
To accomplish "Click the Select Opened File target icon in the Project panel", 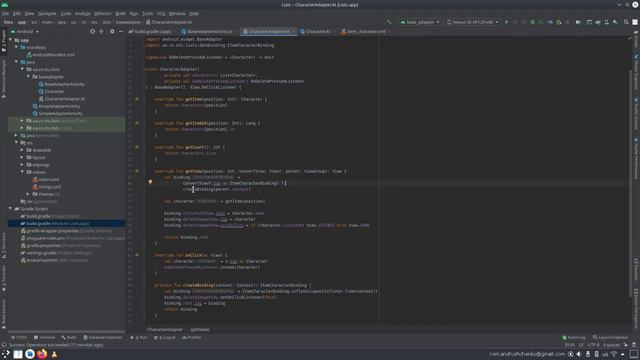I will [93, 31].
